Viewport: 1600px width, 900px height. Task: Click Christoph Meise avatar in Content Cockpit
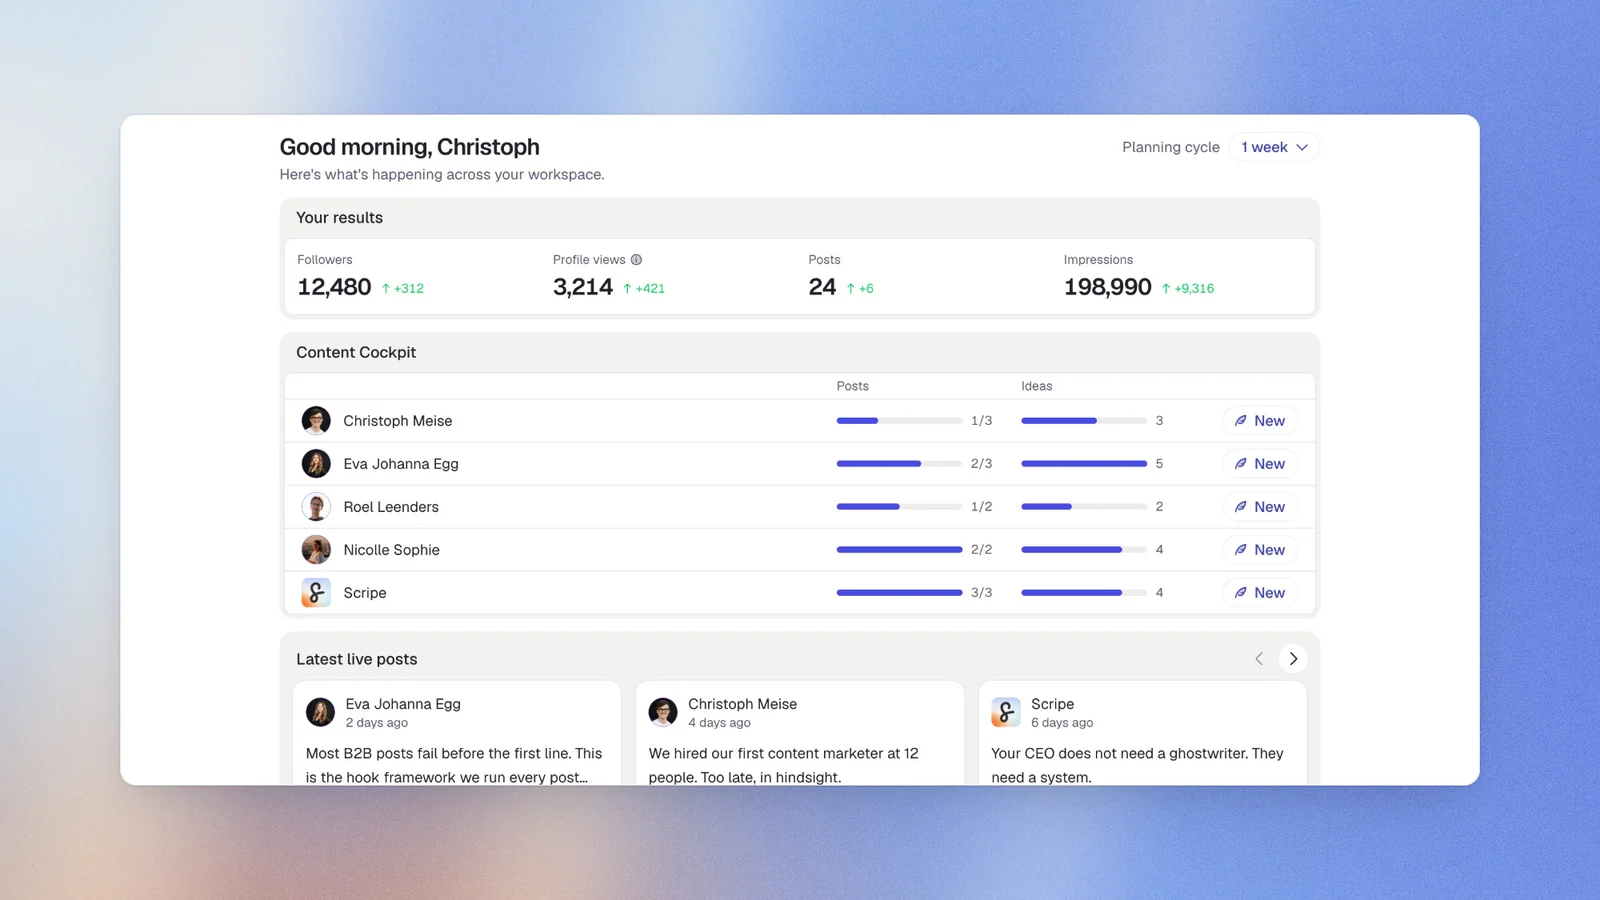tap(316, 421)
